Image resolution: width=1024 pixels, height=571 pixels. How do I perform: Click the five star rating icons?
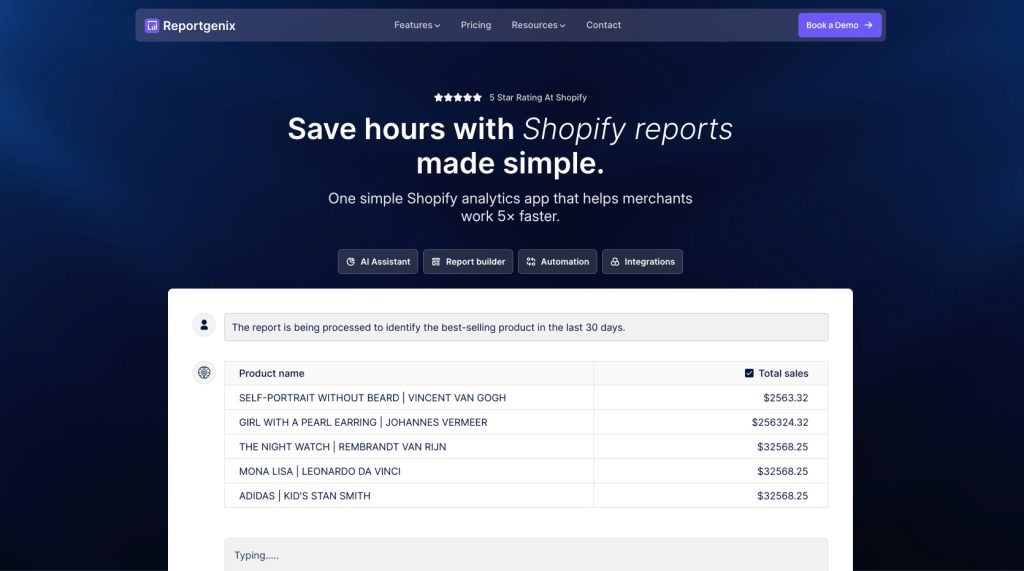coord(458,97)
